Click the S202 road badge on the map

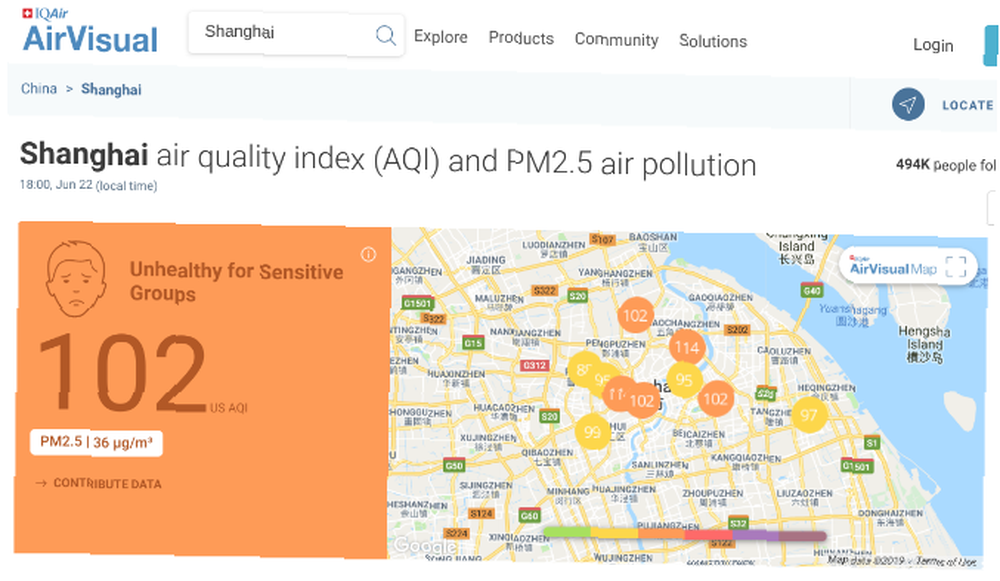(737, 330)
